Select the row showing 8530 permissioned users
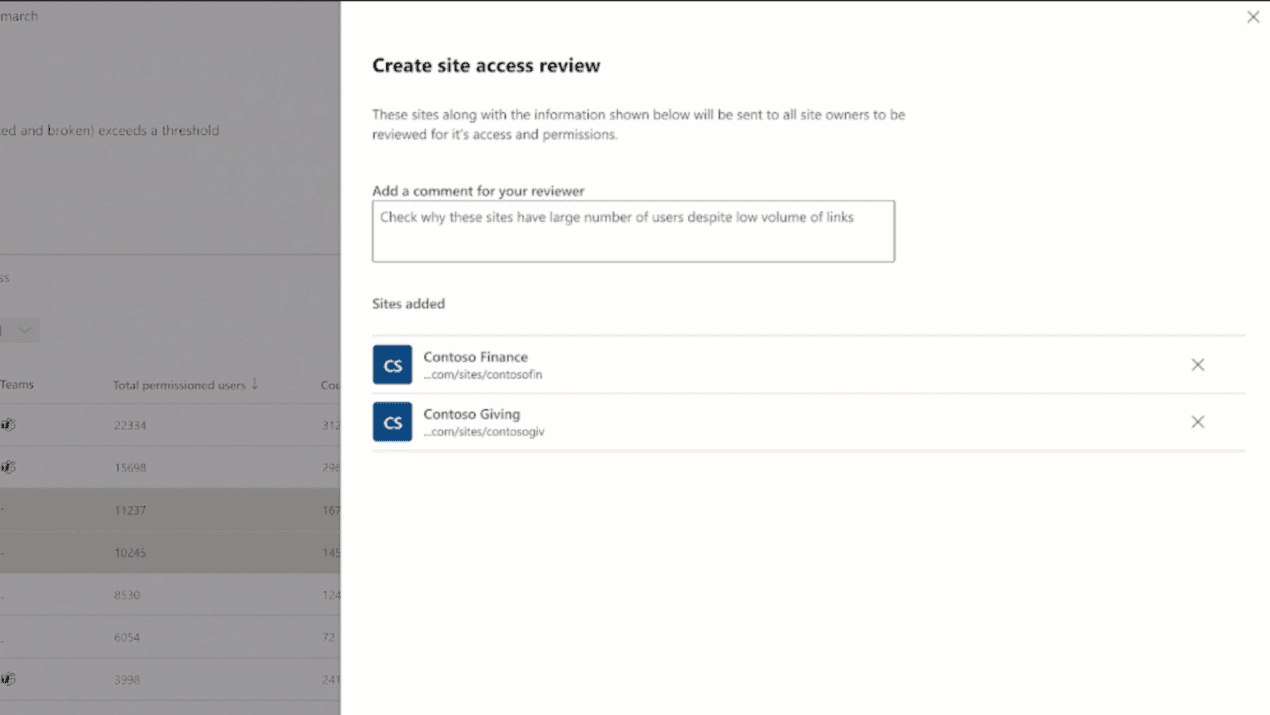The image size is (1270, 715). (x=170, y=594)
